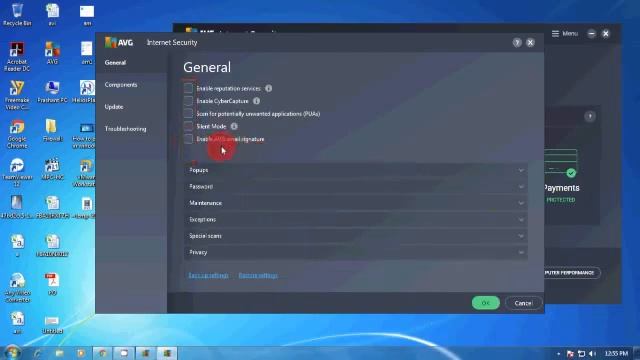This screenshot has height=360, width=640.
Task: Open Acrobat Reader DC desktop shortcut
Action: click(17, 57)
